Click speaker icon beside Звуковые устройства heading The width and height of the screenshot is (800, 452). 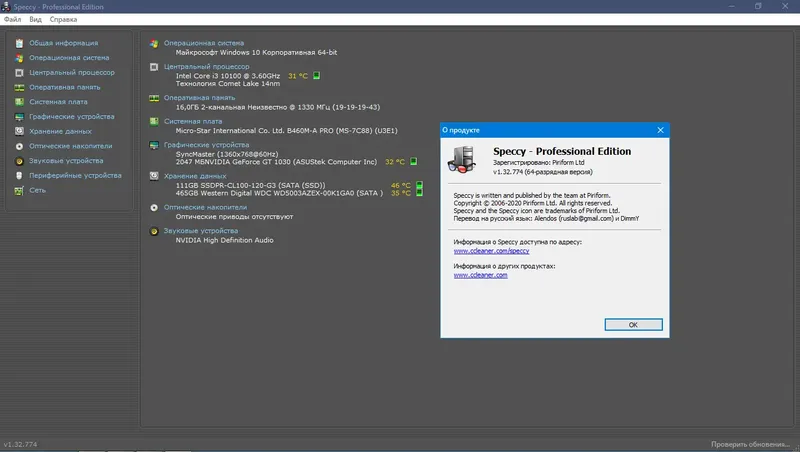click(154, 231)
